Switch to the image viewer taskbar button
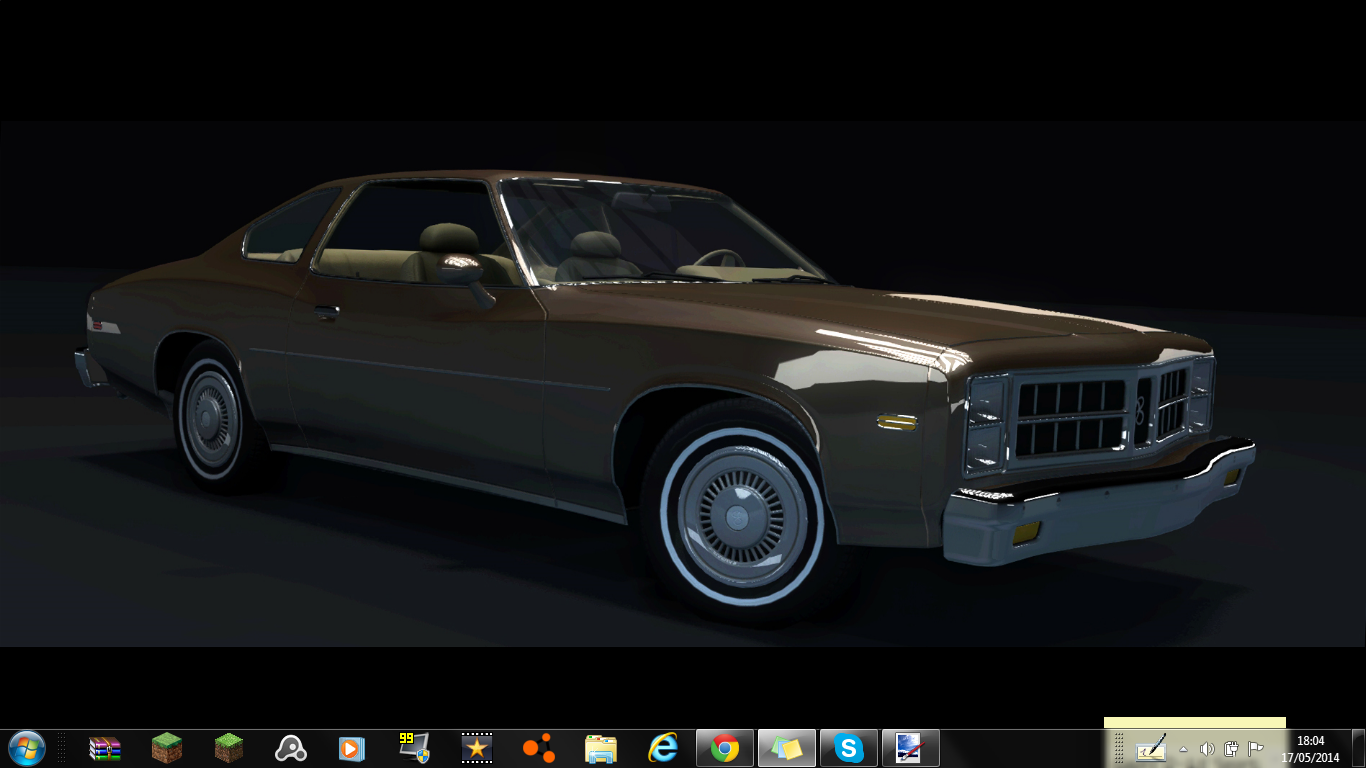 click(x=910, y=748)
